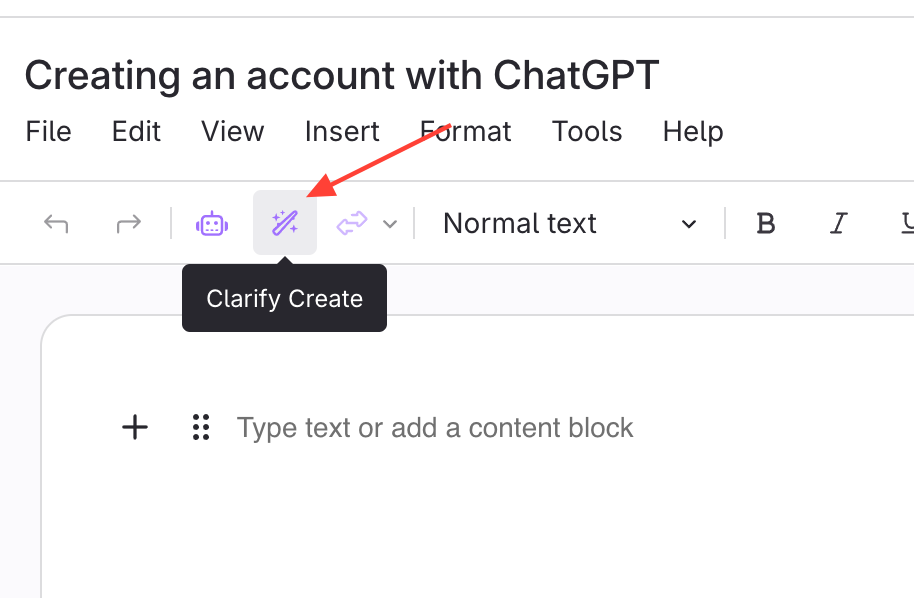
Task: Click the six-dot block drag handle
Action: pos(201,428)
